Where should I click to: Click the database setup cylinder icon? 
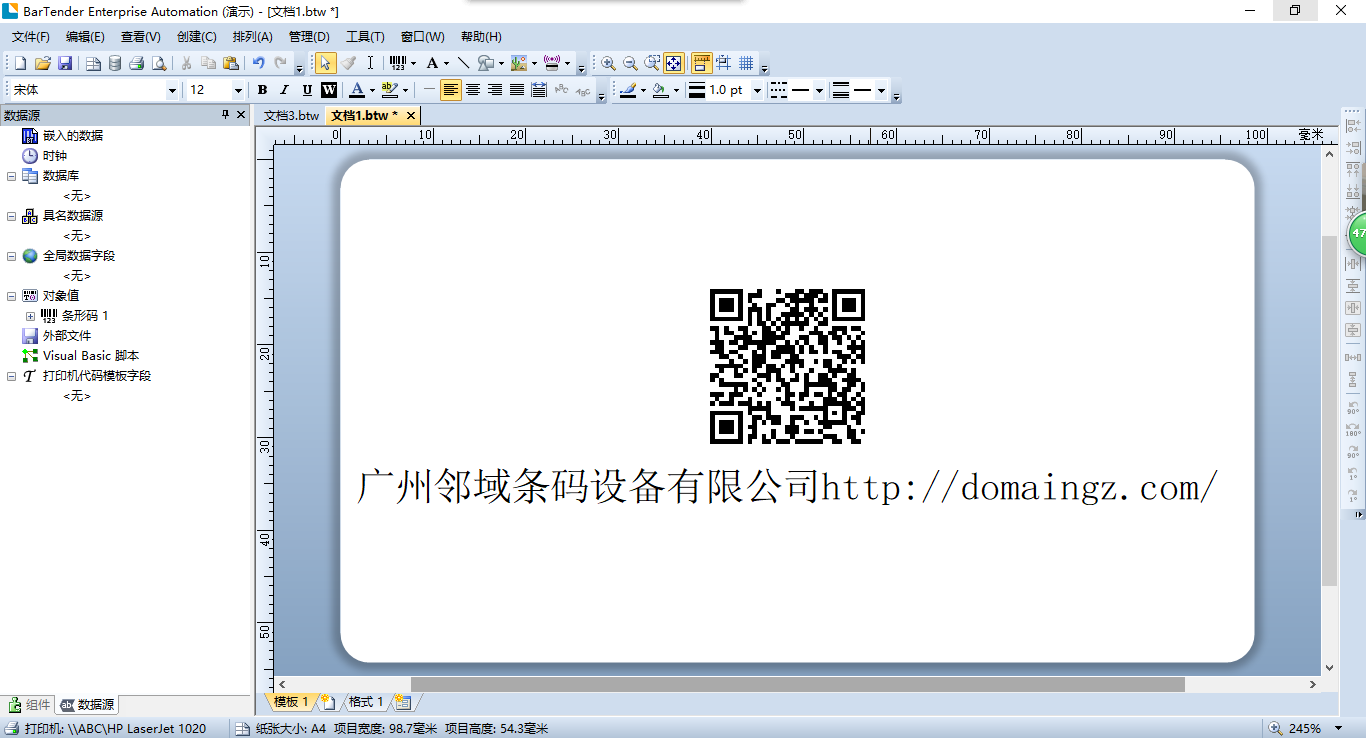[x=115, y=63]
